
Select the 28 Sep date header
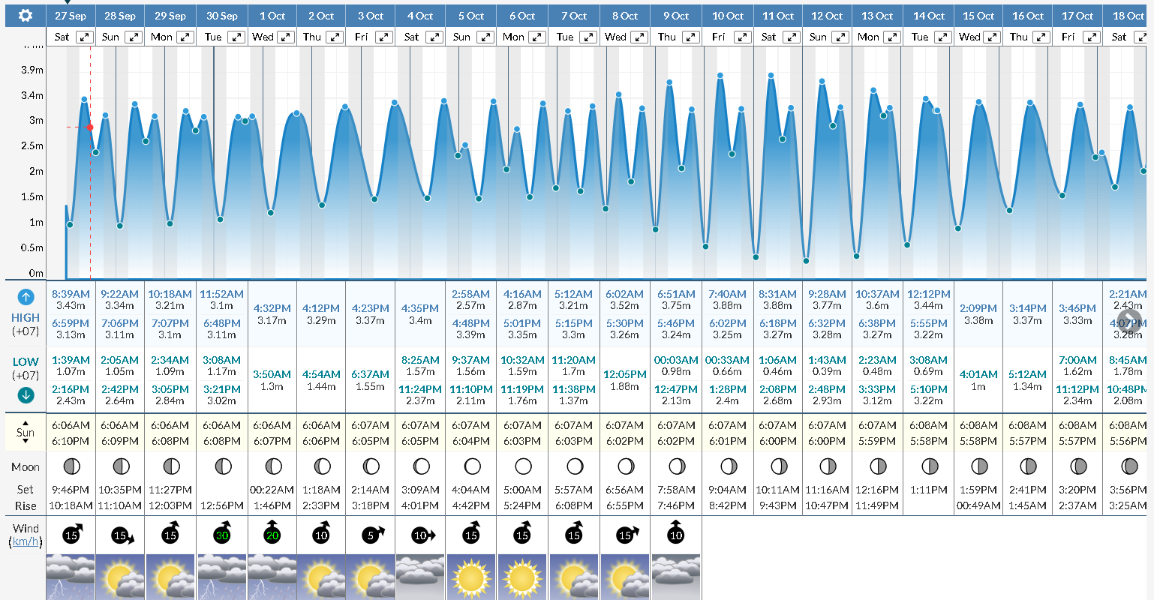point(120,16)
